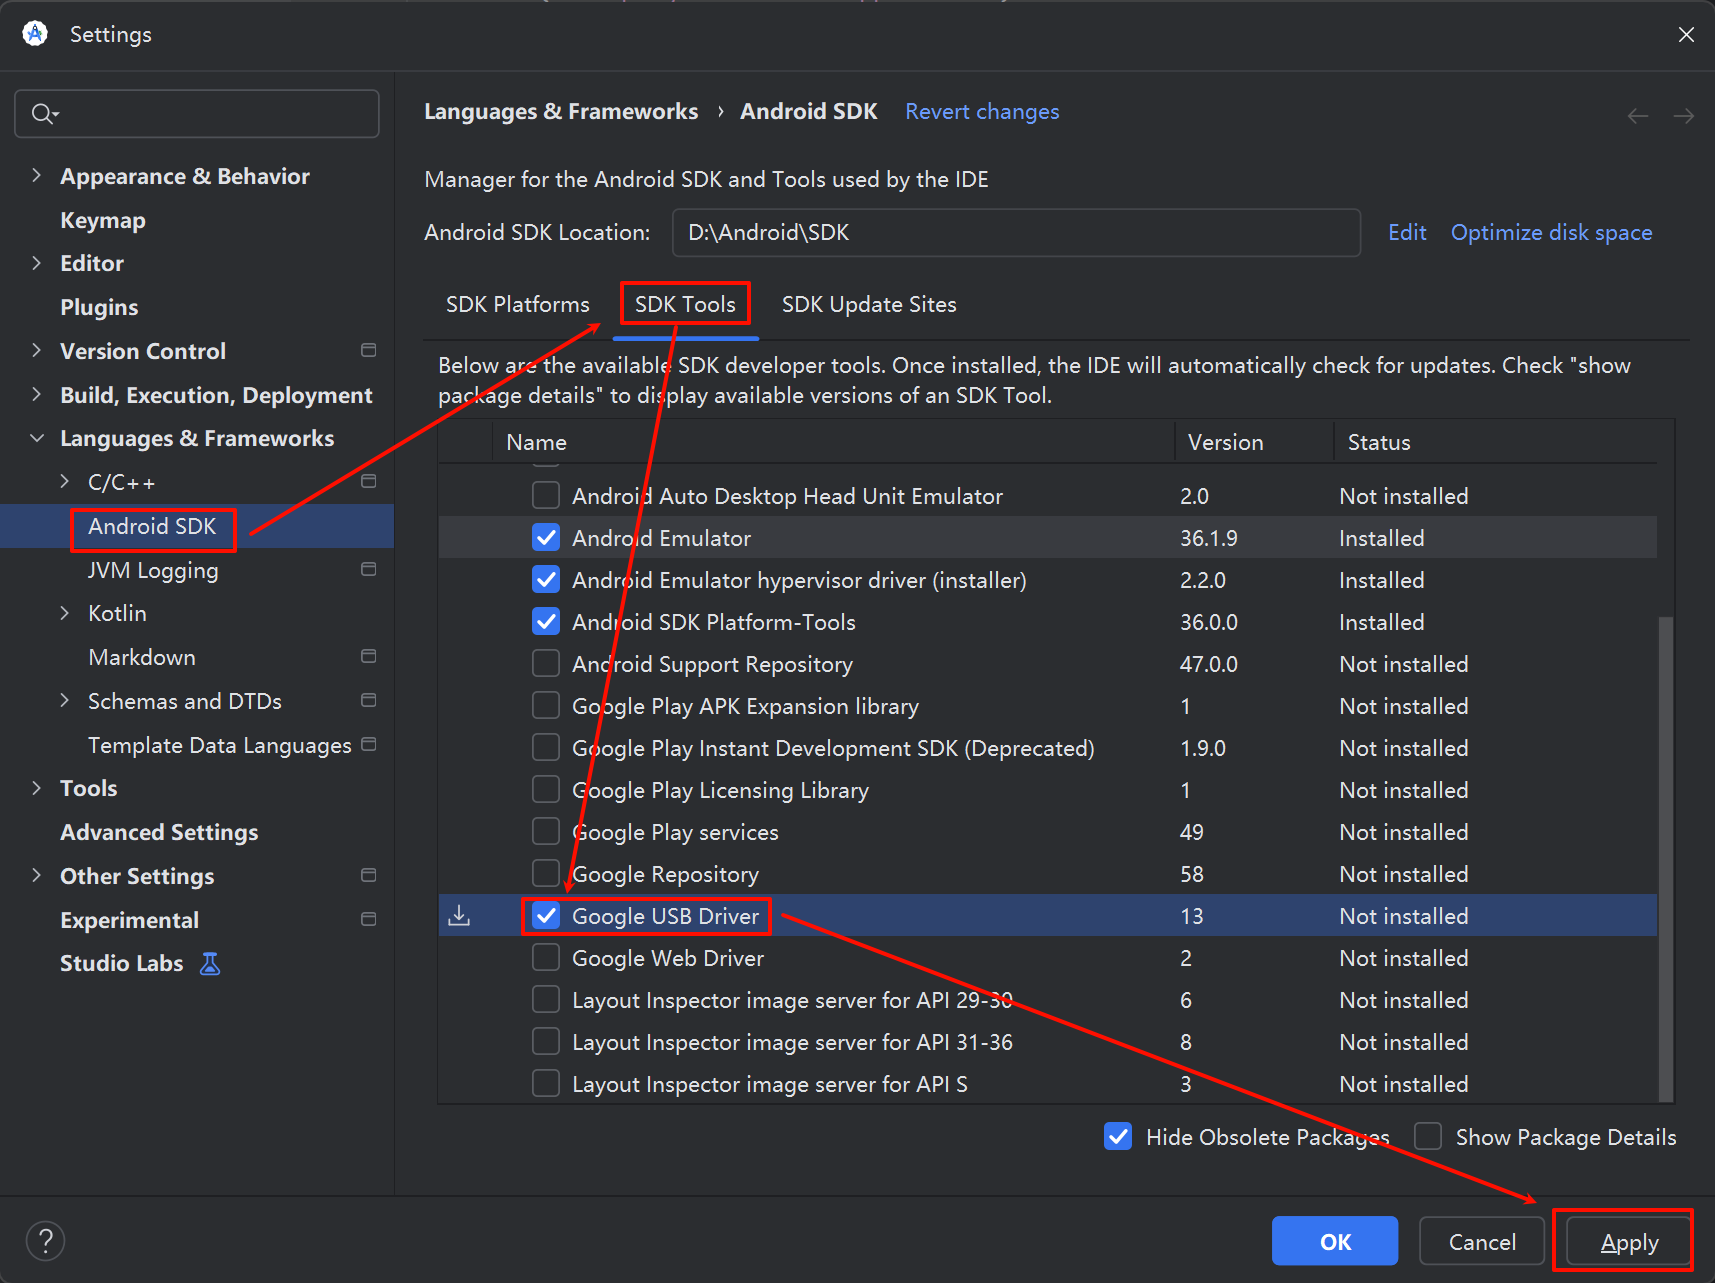Click the OK button
This screenshot has width=1715, height=1283.
[1335, 1241]
